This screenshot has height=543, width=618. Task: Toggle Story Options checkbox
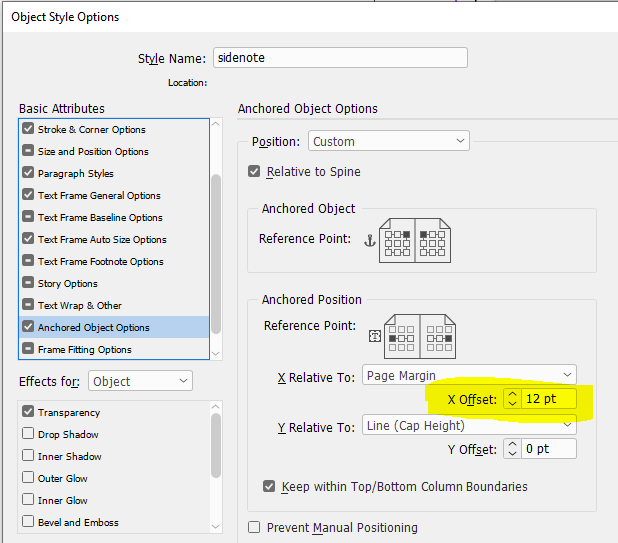[x=28, y=283]
